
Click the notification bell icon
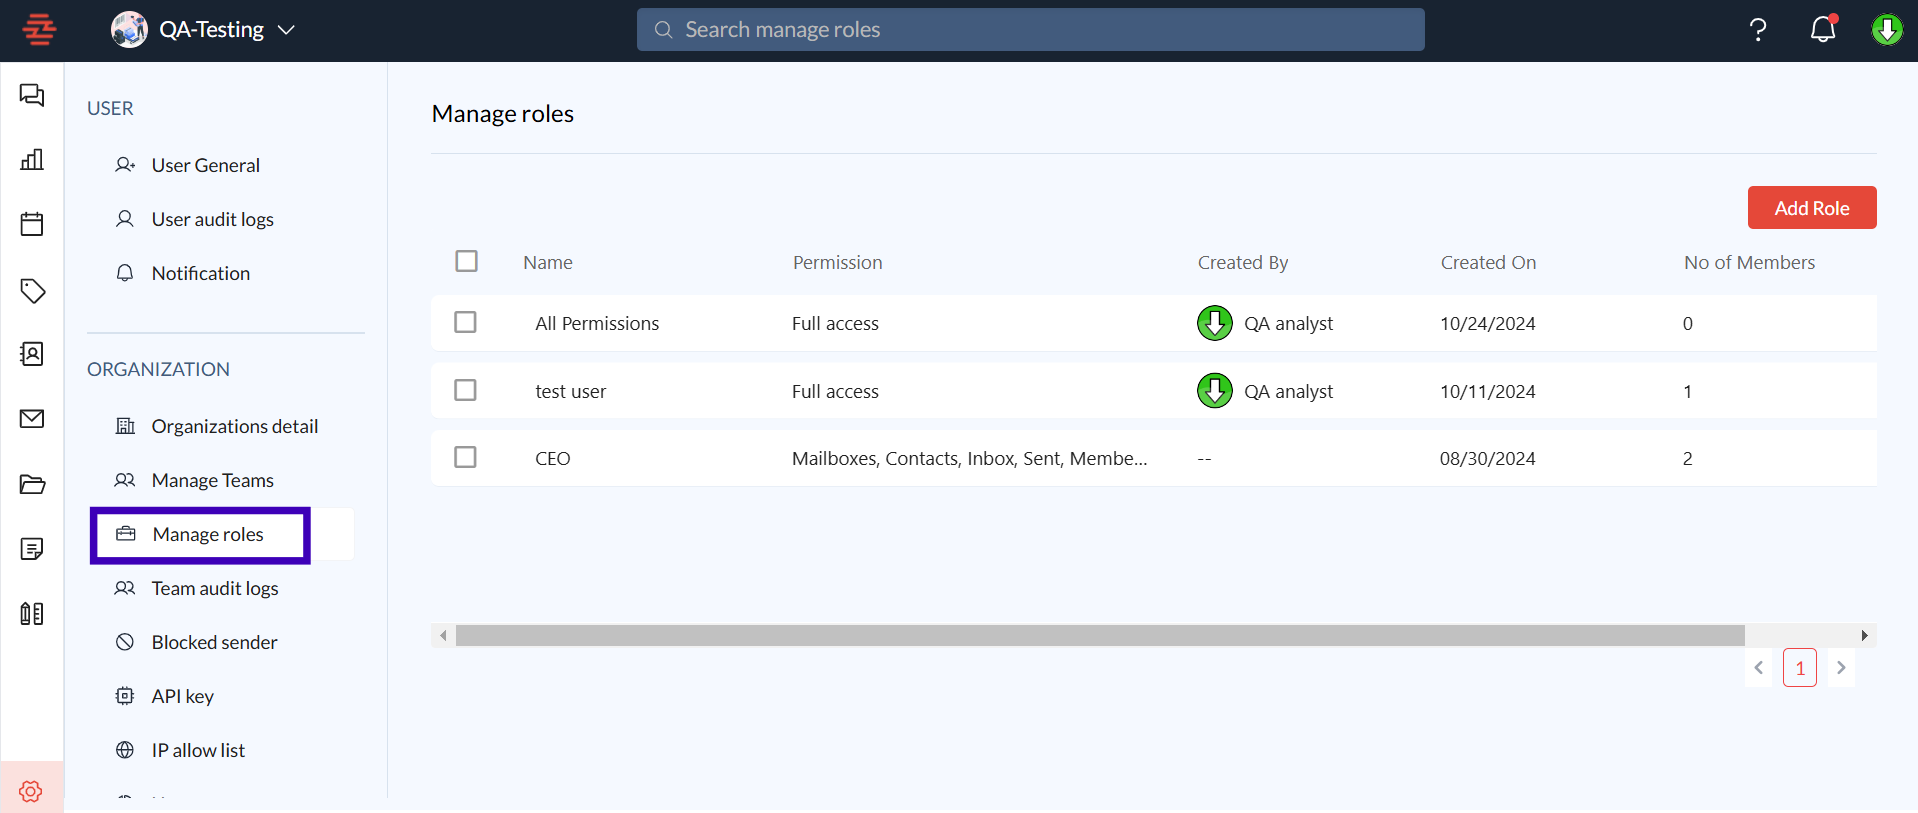[1823, 30]
